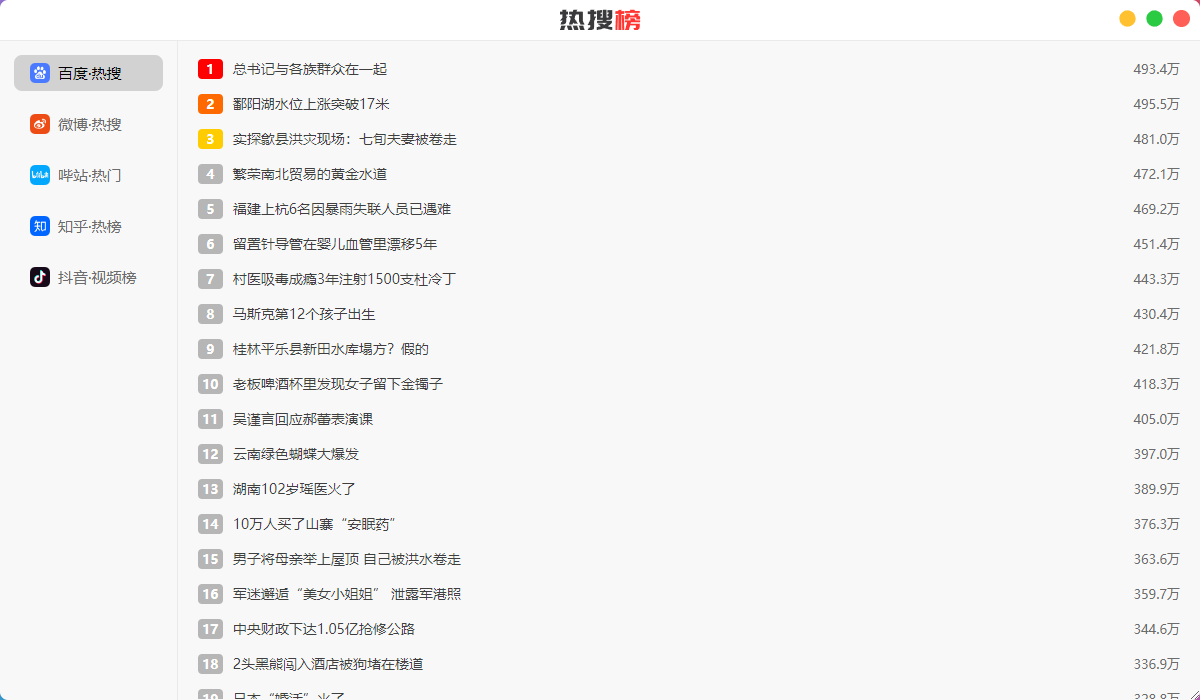The width and height of the screenshot is (1200, 700).
Task: Click the Weibo 热搜 icon in sidebar
Action: pos(41,124)
